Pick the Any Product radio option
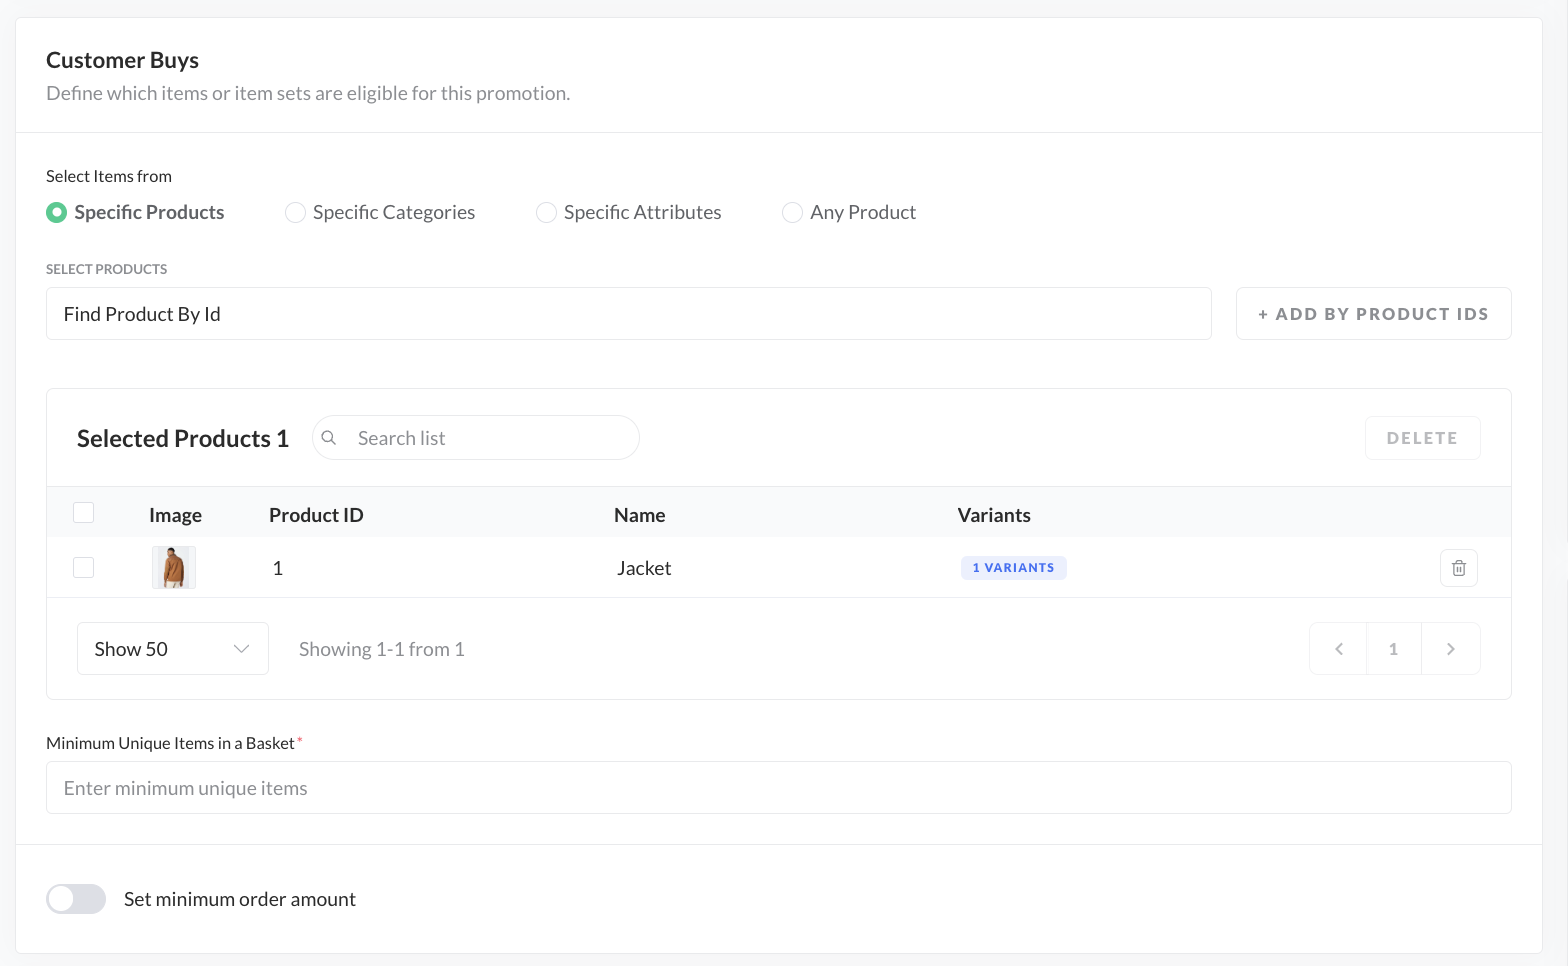Screen dimensions: 1568x966 point(792,212)
